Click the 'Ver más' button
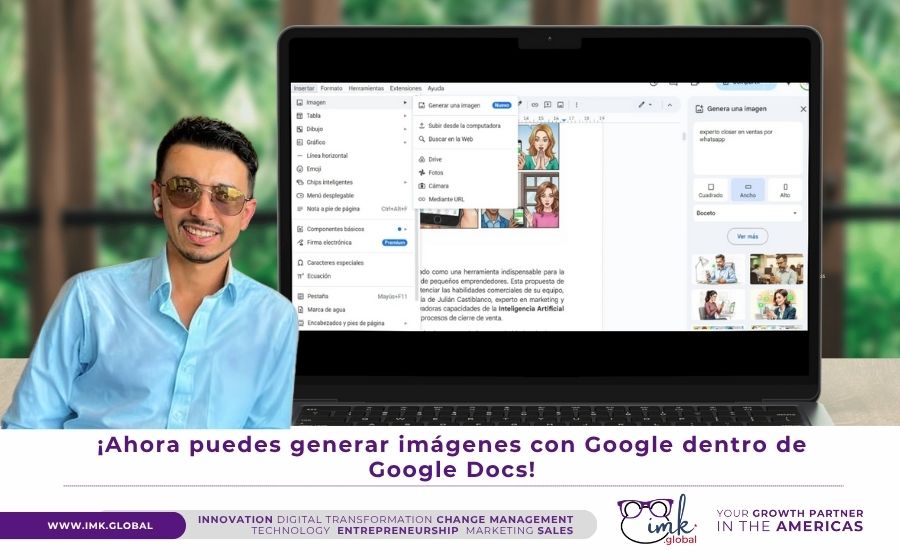This screenshot has height=560, width=900. pos(748,237)
